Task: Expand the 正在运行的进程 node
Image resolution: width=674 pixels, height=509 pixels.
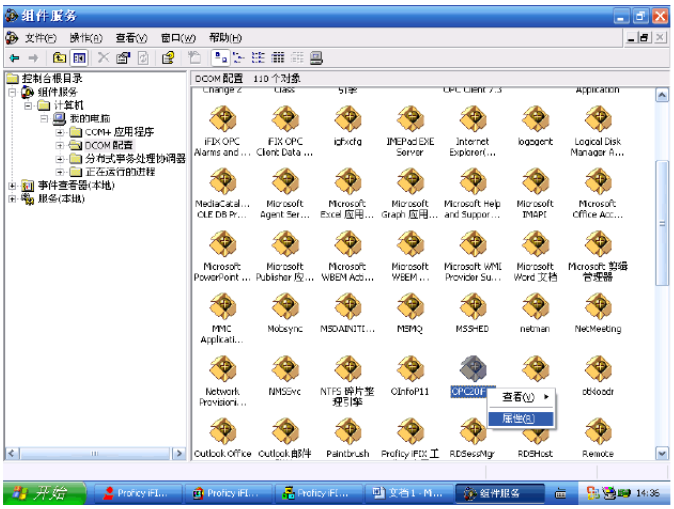Action: tap(60, 172)
